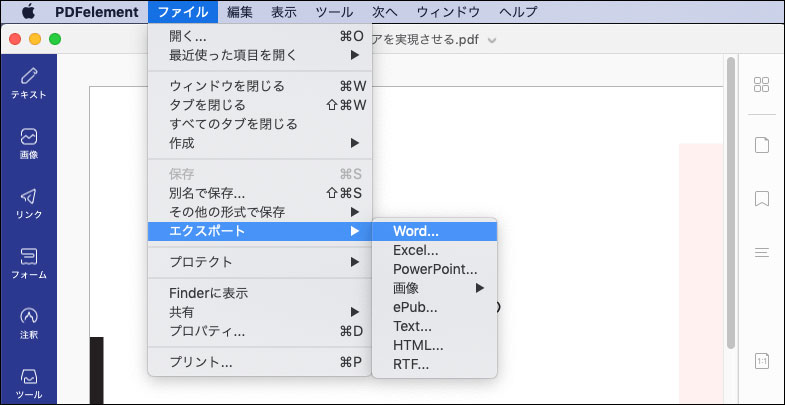The height and width of the screenshot is (405, 785).
Task: Export to ePub...
Action: 435,307
